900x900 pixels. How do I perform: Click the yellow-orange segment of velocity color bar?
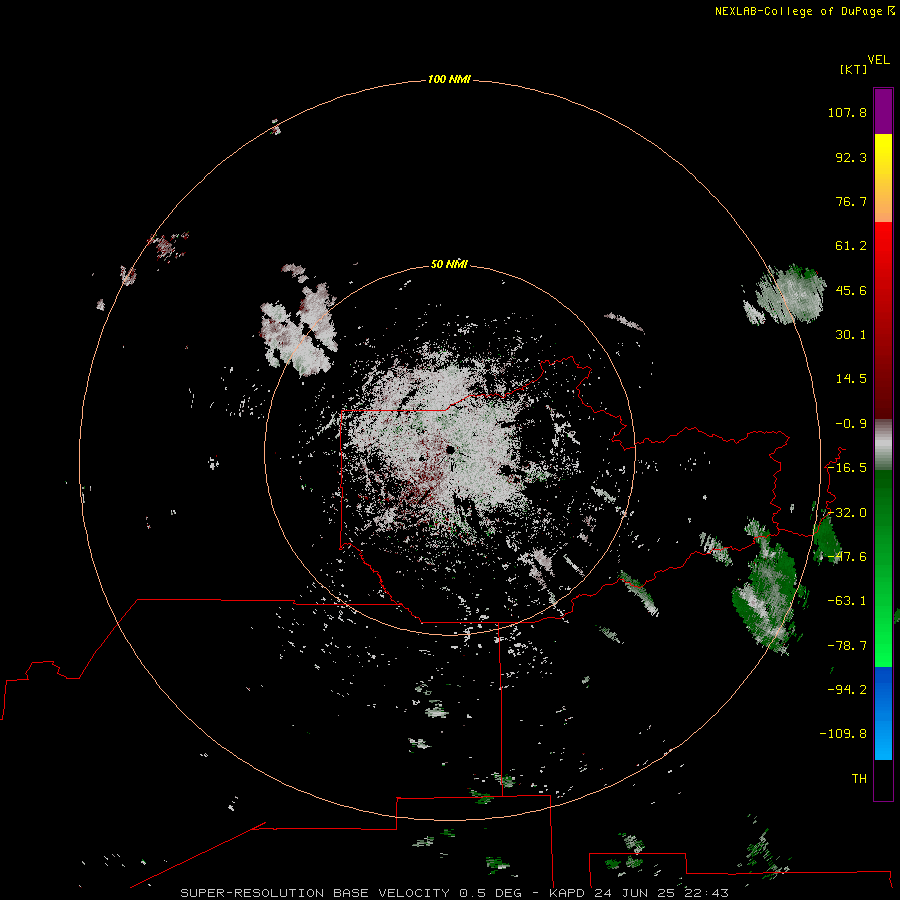click(883, 178)
